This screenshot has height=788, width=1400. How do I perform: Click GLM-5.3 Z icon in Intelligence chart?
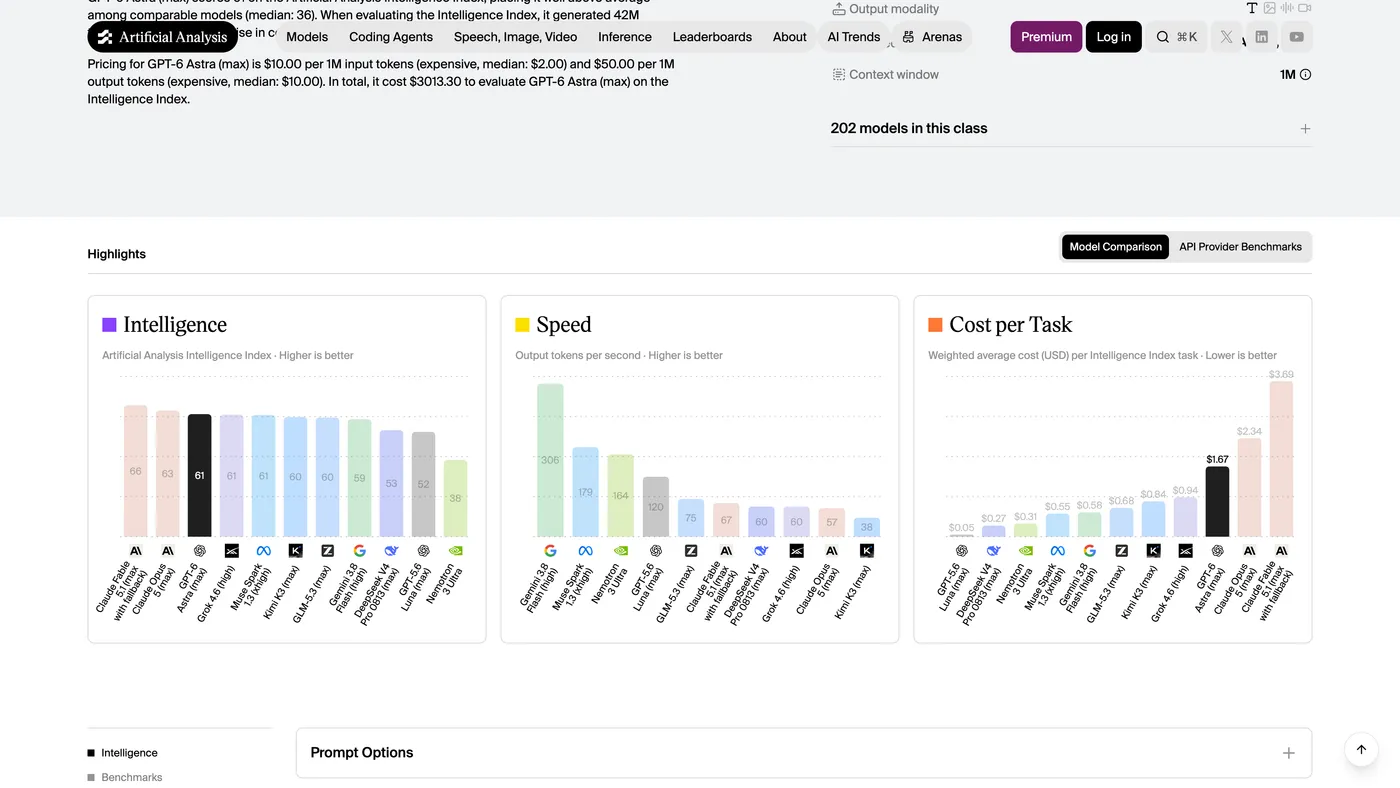(x=328, y=551)
